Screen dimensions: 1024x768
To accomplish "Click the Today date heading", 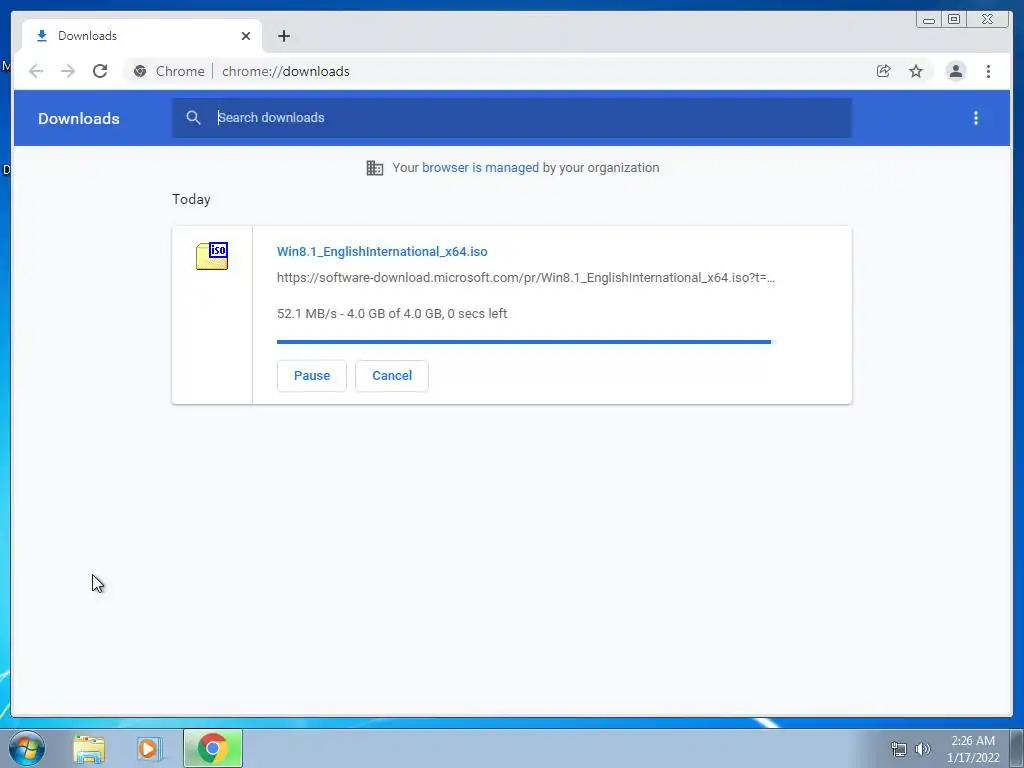I will point(191,199).
